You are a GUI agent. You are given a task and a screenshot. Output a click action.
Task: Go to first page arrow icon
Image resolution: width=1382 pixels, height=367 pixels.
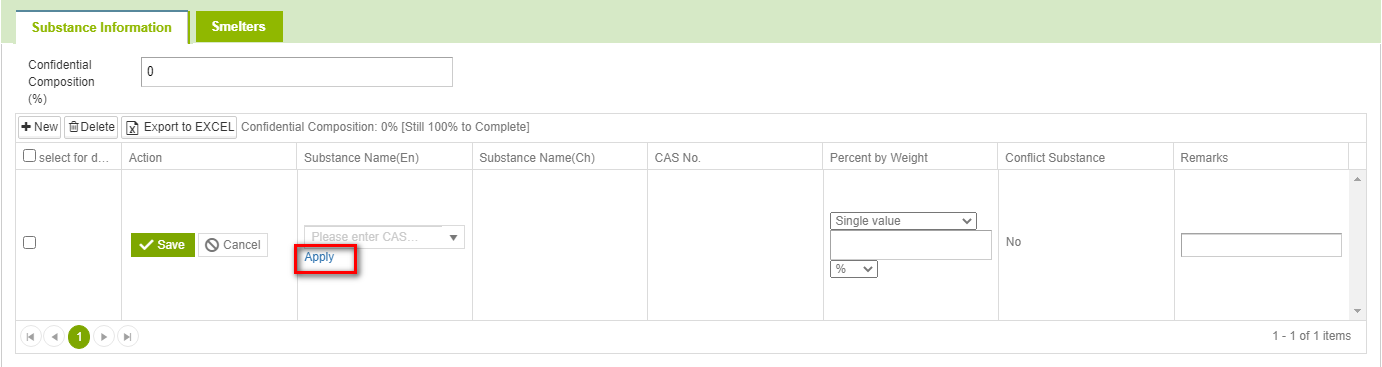click(x=30, y=337)
